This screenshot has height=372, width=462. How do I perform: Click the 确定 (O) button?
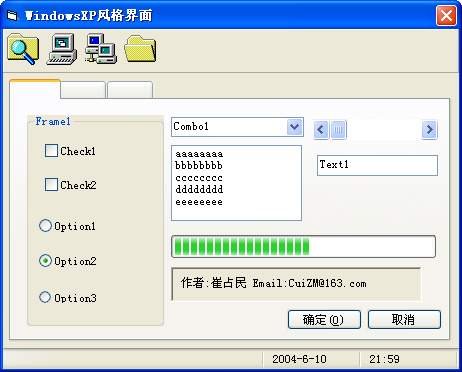click(x=324, y=320)
